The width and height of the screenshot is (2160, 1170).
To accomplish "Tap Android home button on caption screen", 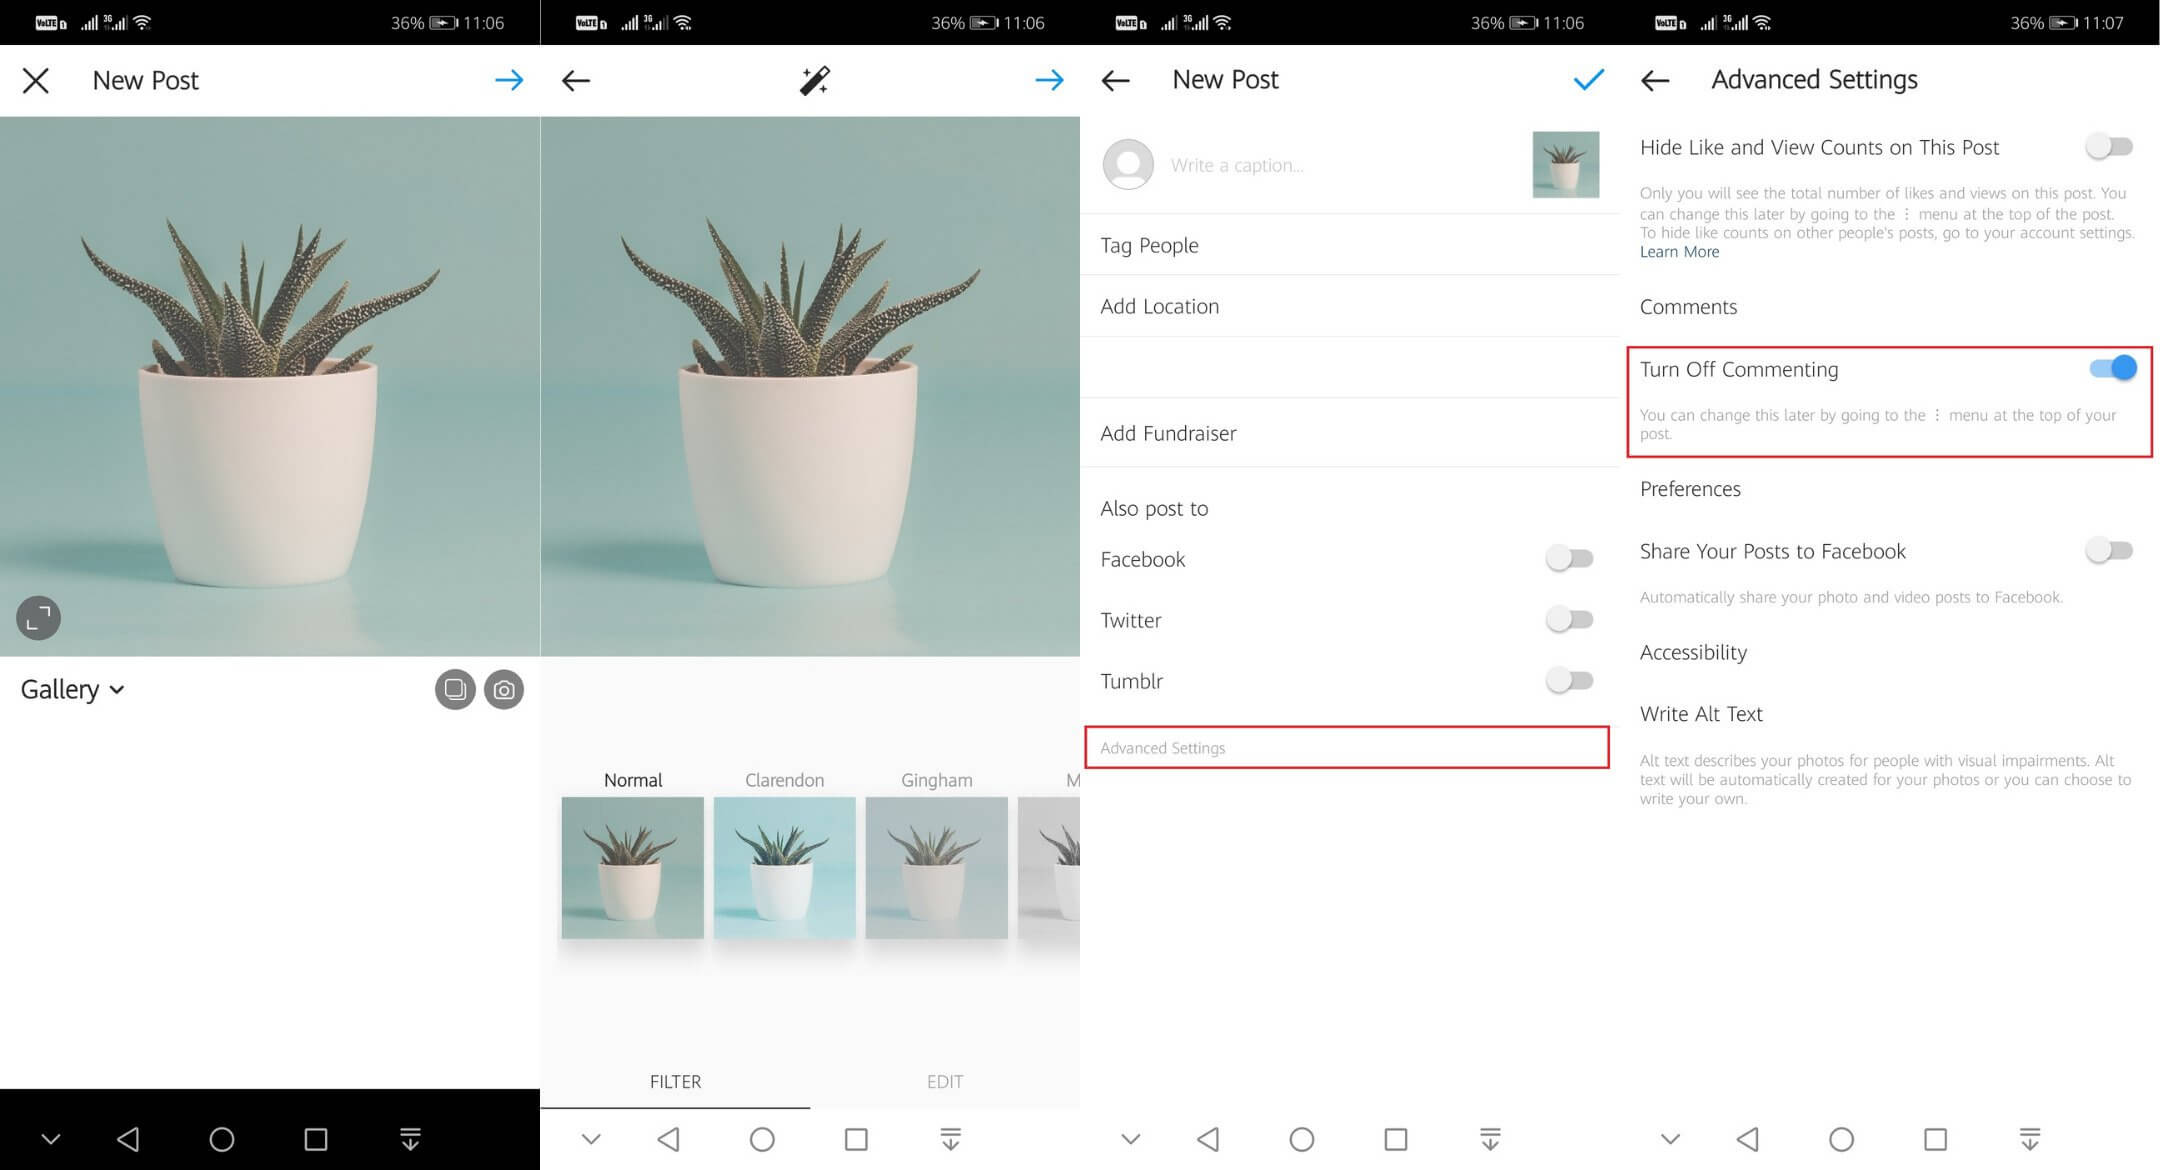I will tap(1302, 1139).
